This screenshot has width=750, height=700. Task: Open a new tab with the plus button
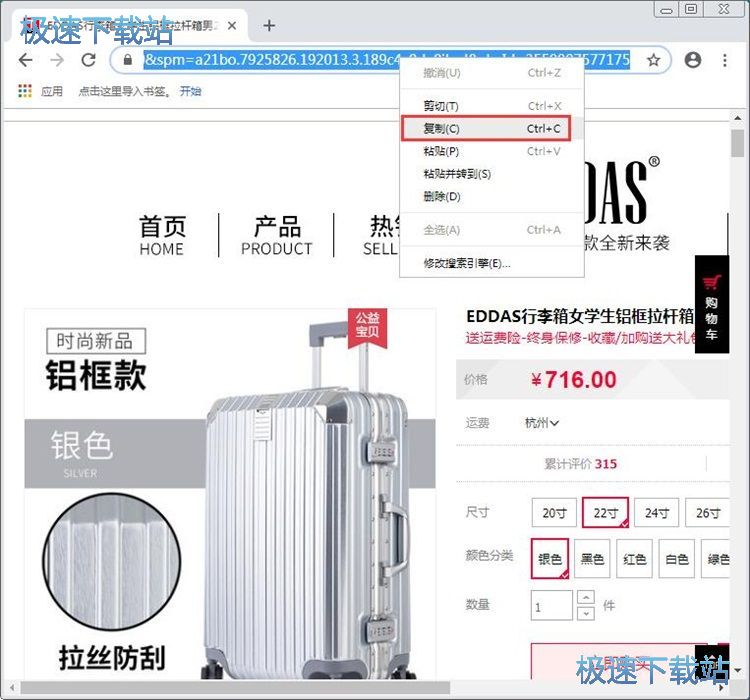tap(269, 25)
